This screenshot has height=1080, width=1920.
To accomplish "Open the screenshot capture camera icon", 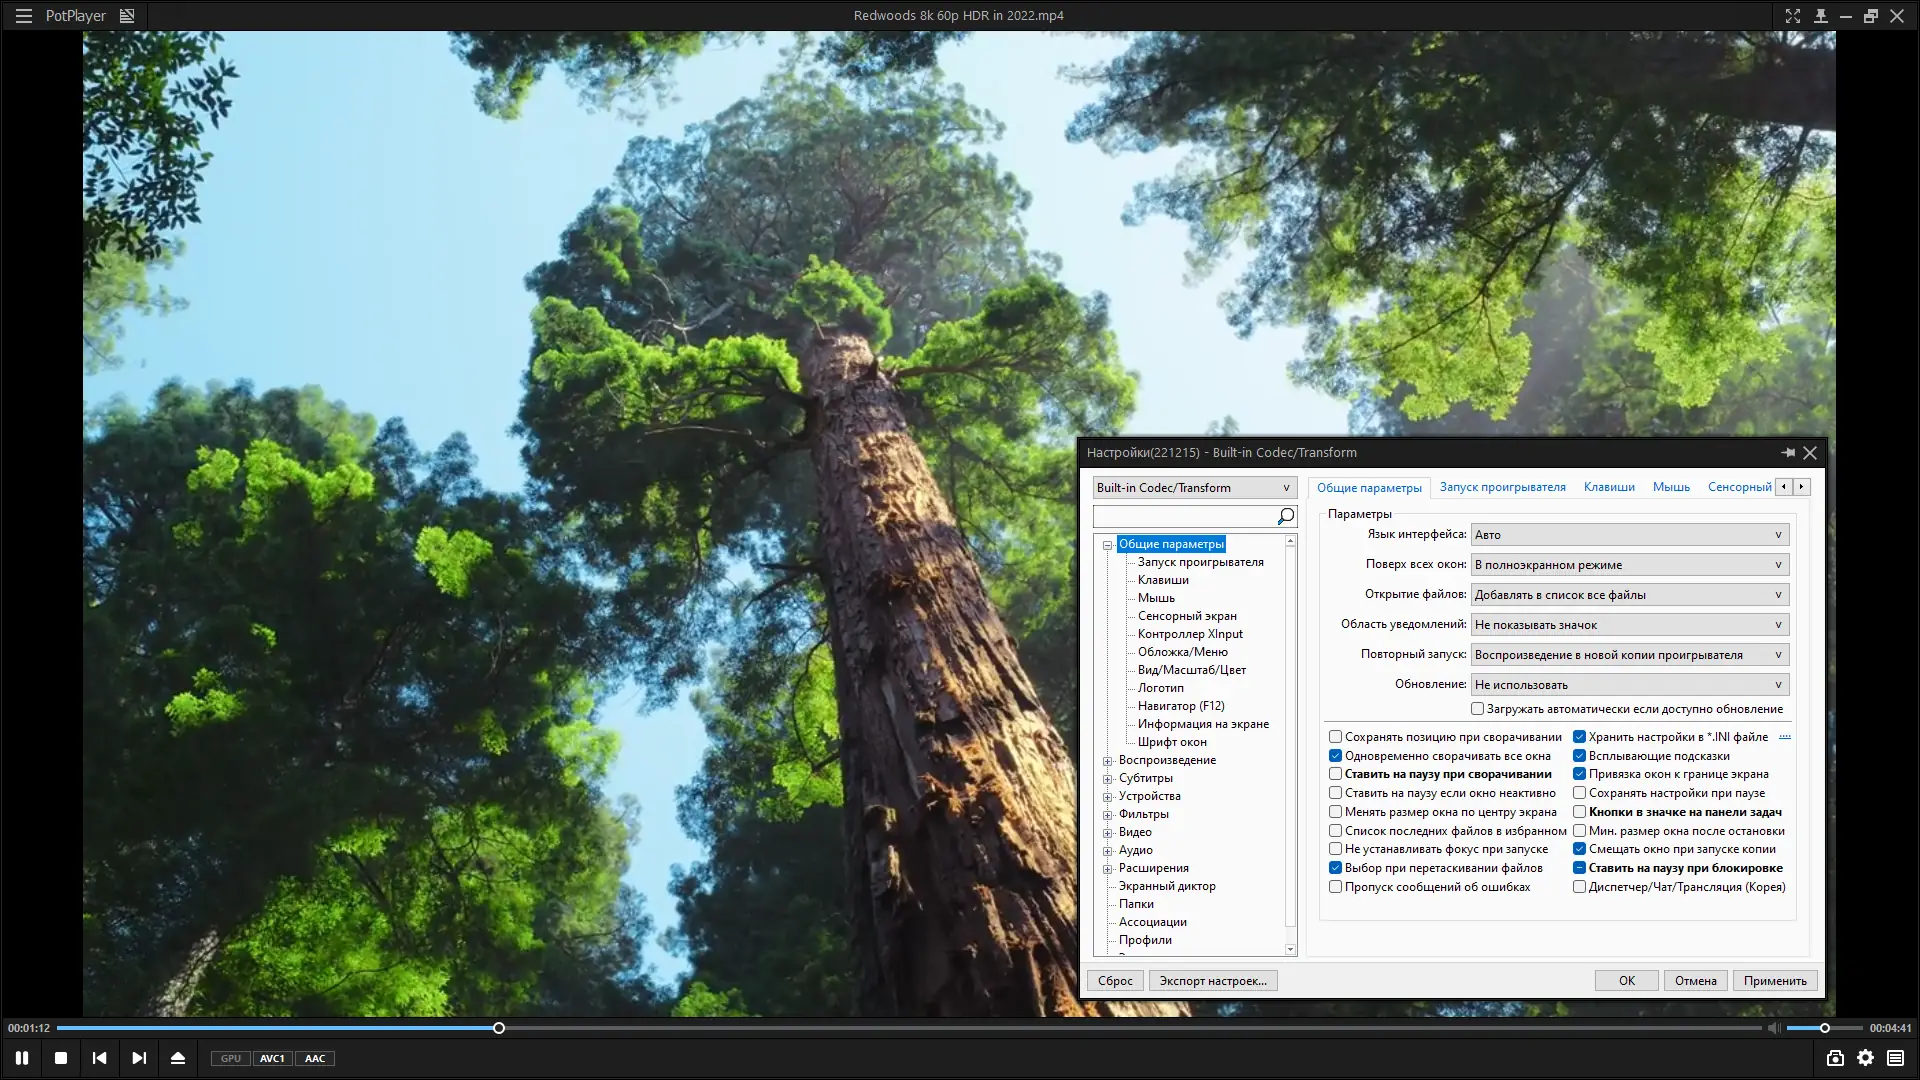I will [x=1835, y=1058].
